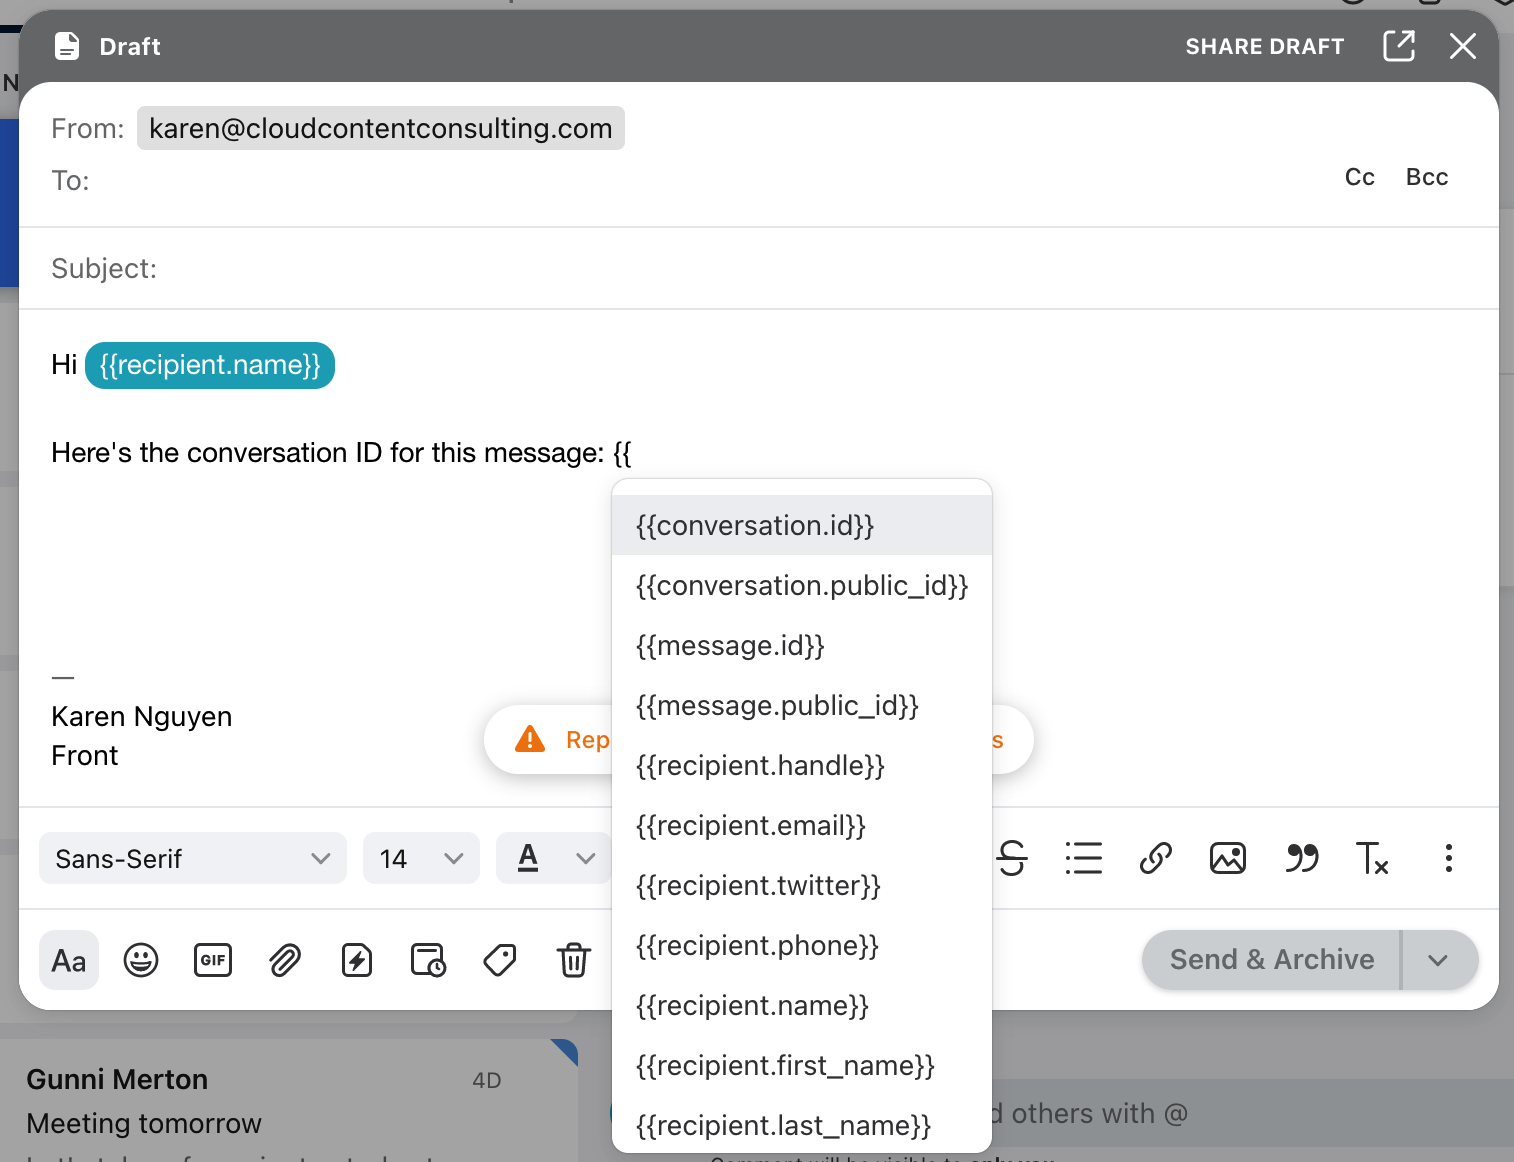Open the Sans-Serif font family dropdown

[192, 858]
